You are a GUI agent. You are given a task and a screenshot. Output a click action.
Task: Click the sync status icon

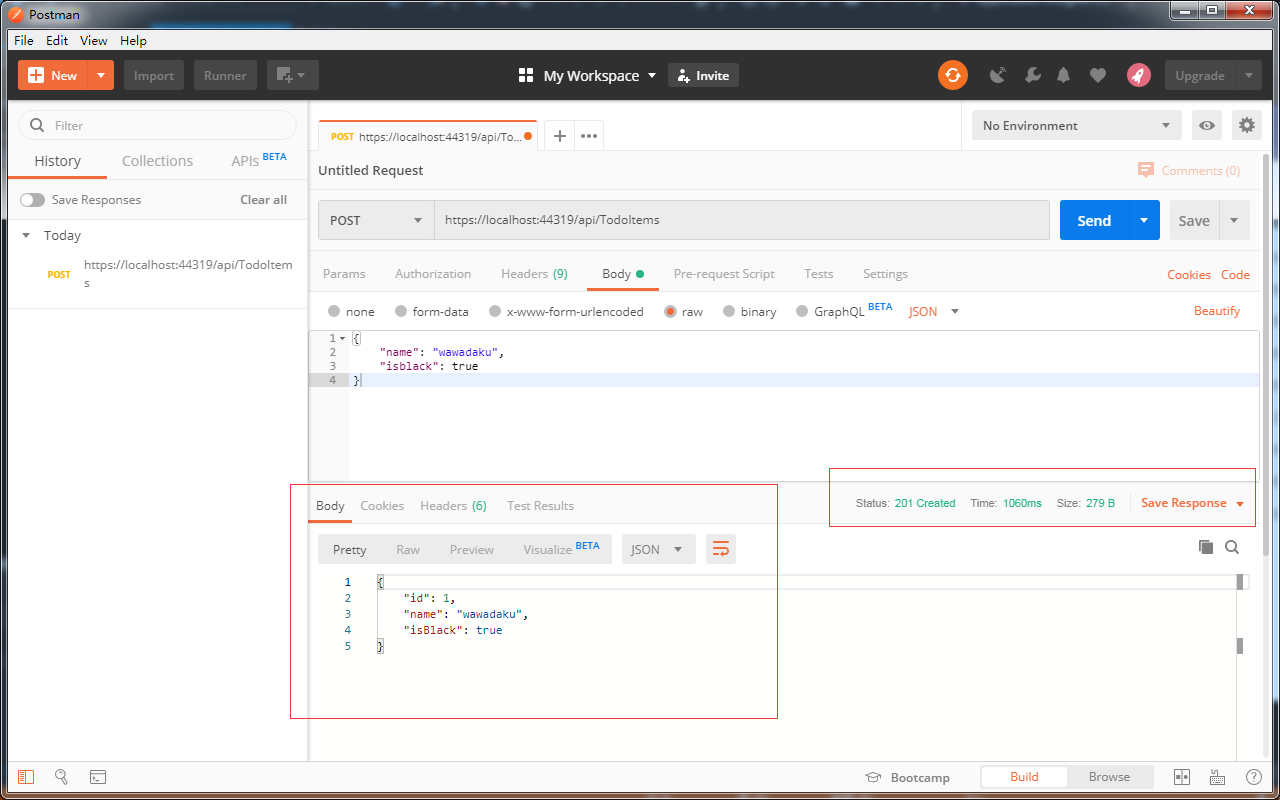953,75
